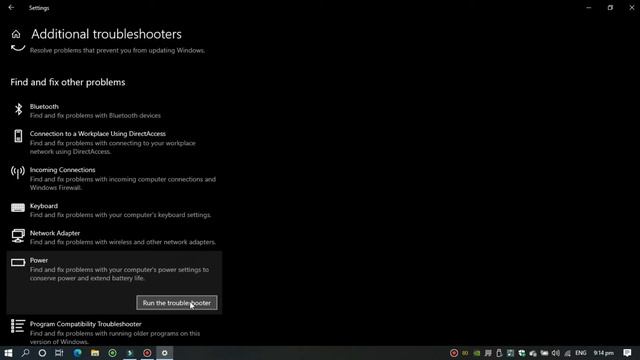Launch Microsoft Edge from taskbar

pyautogui.click(x=78, y=353)
